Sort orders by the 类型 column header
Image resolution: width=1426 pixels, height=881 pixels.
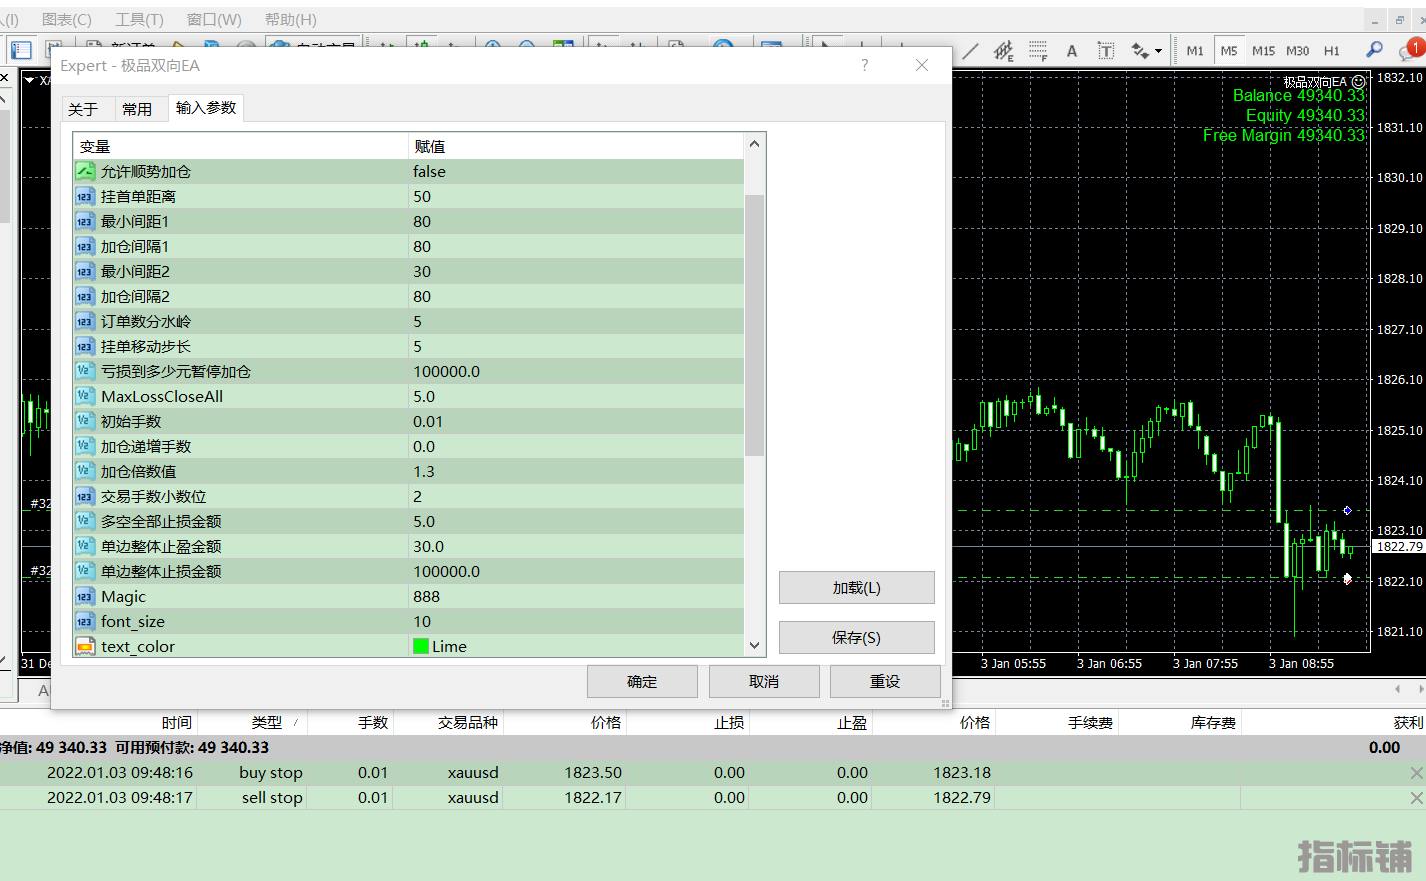pyautogui.click(x=267, y=723)
